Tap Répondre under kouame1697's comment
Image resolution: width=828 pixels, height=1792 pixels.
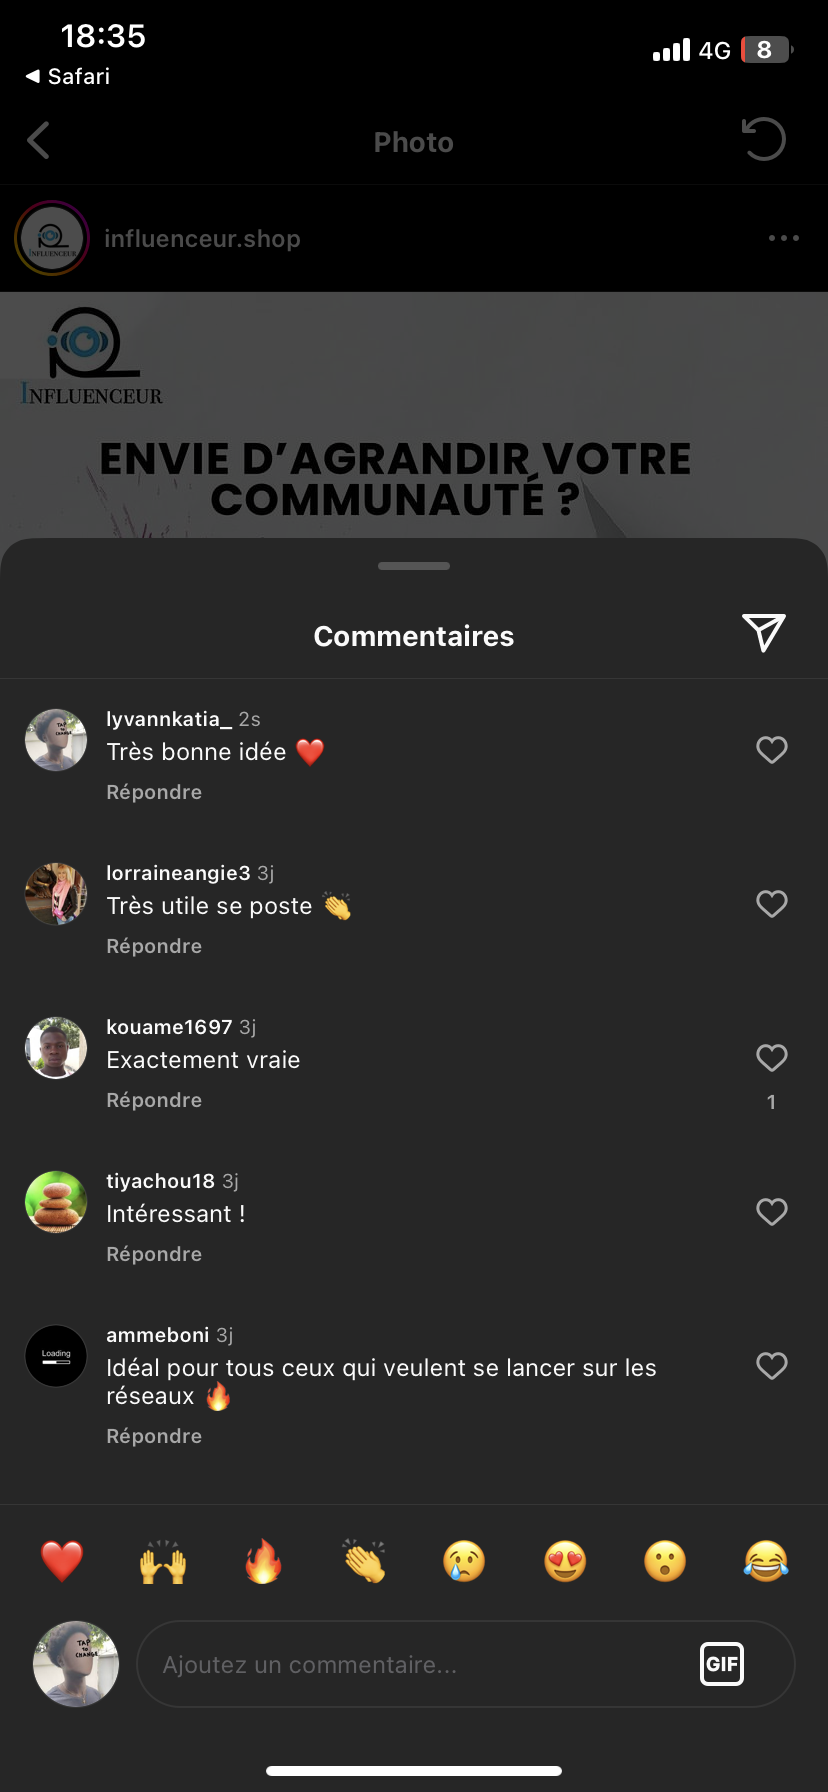[x=154, y=1100]
